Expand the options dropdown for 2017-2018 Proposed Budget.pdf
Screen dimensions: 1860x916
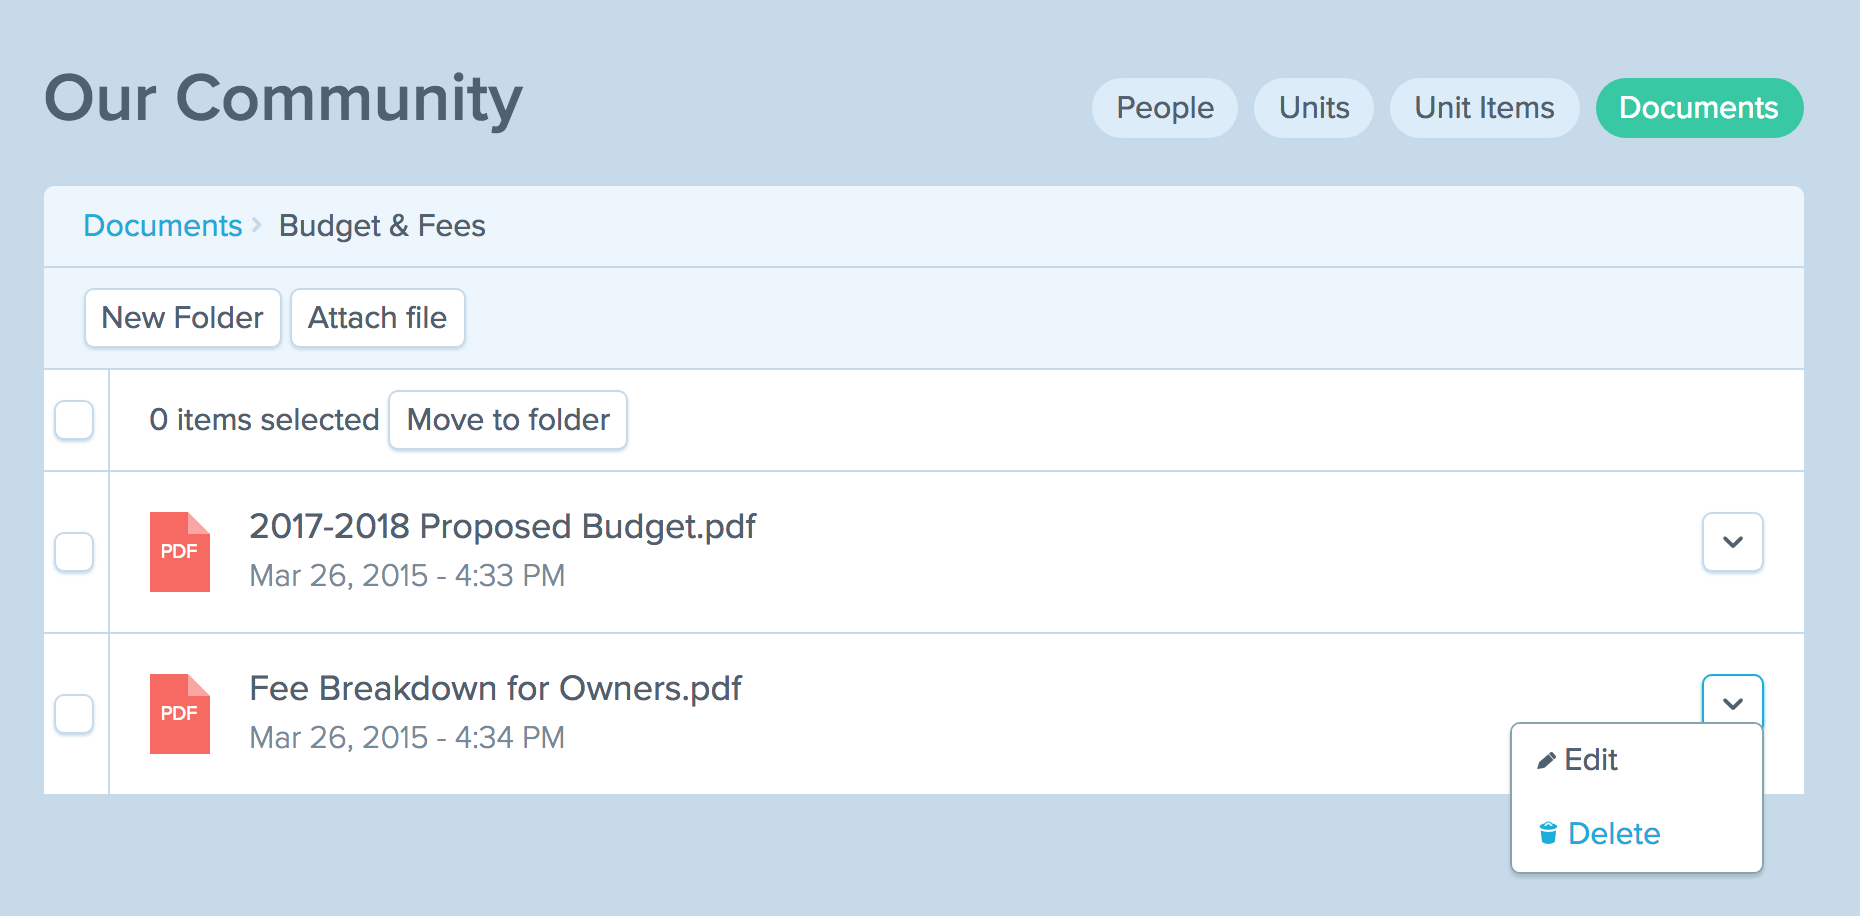pyautogui.click(x=1732, y=542)
